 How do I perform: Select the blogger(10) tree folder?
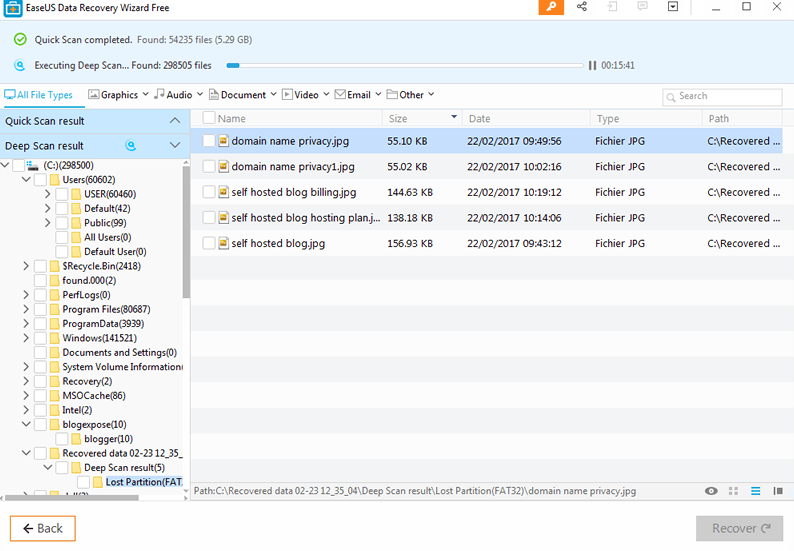pos(108,439)
